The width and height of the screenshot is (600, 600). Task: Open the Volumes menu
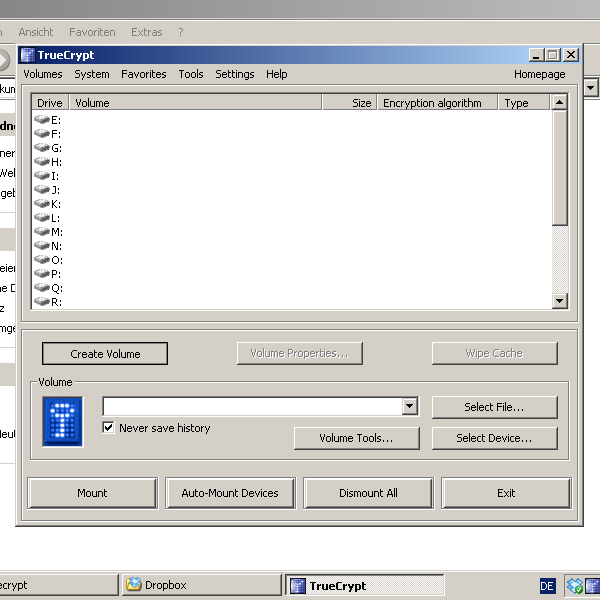tap(43, 74)
